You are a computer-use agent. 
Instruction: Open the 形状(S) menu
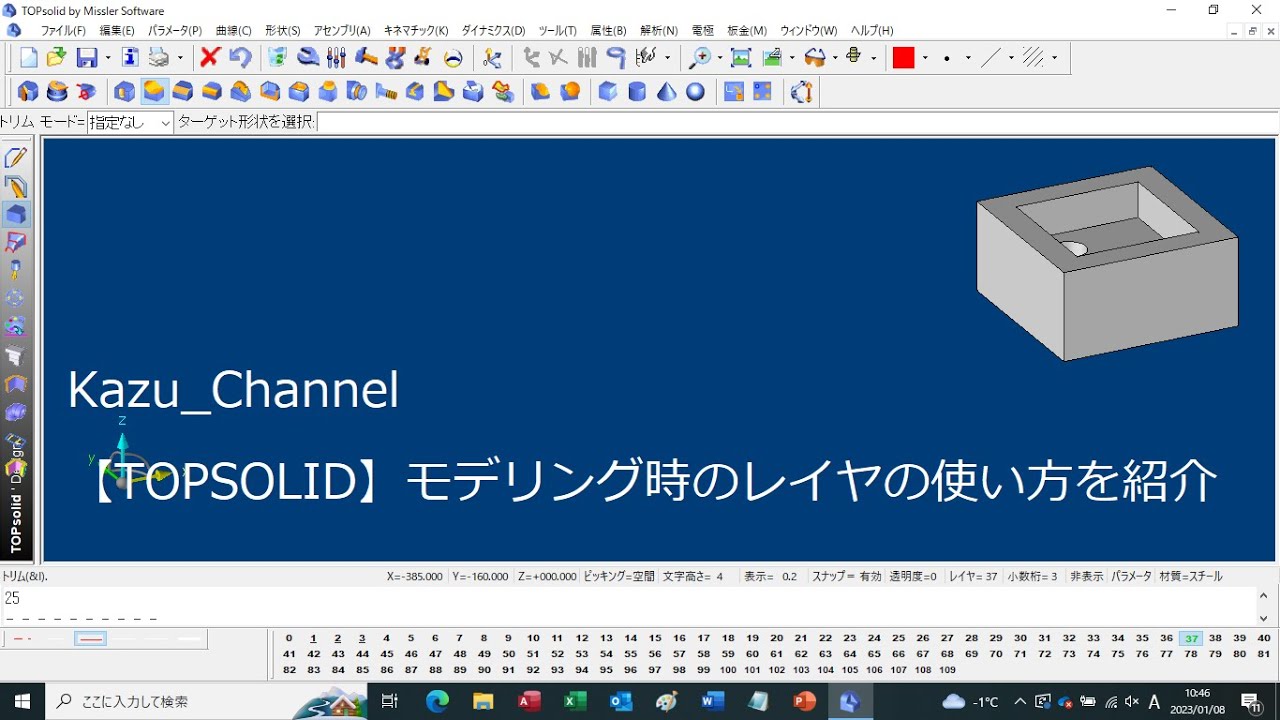[x=283, y=31]
